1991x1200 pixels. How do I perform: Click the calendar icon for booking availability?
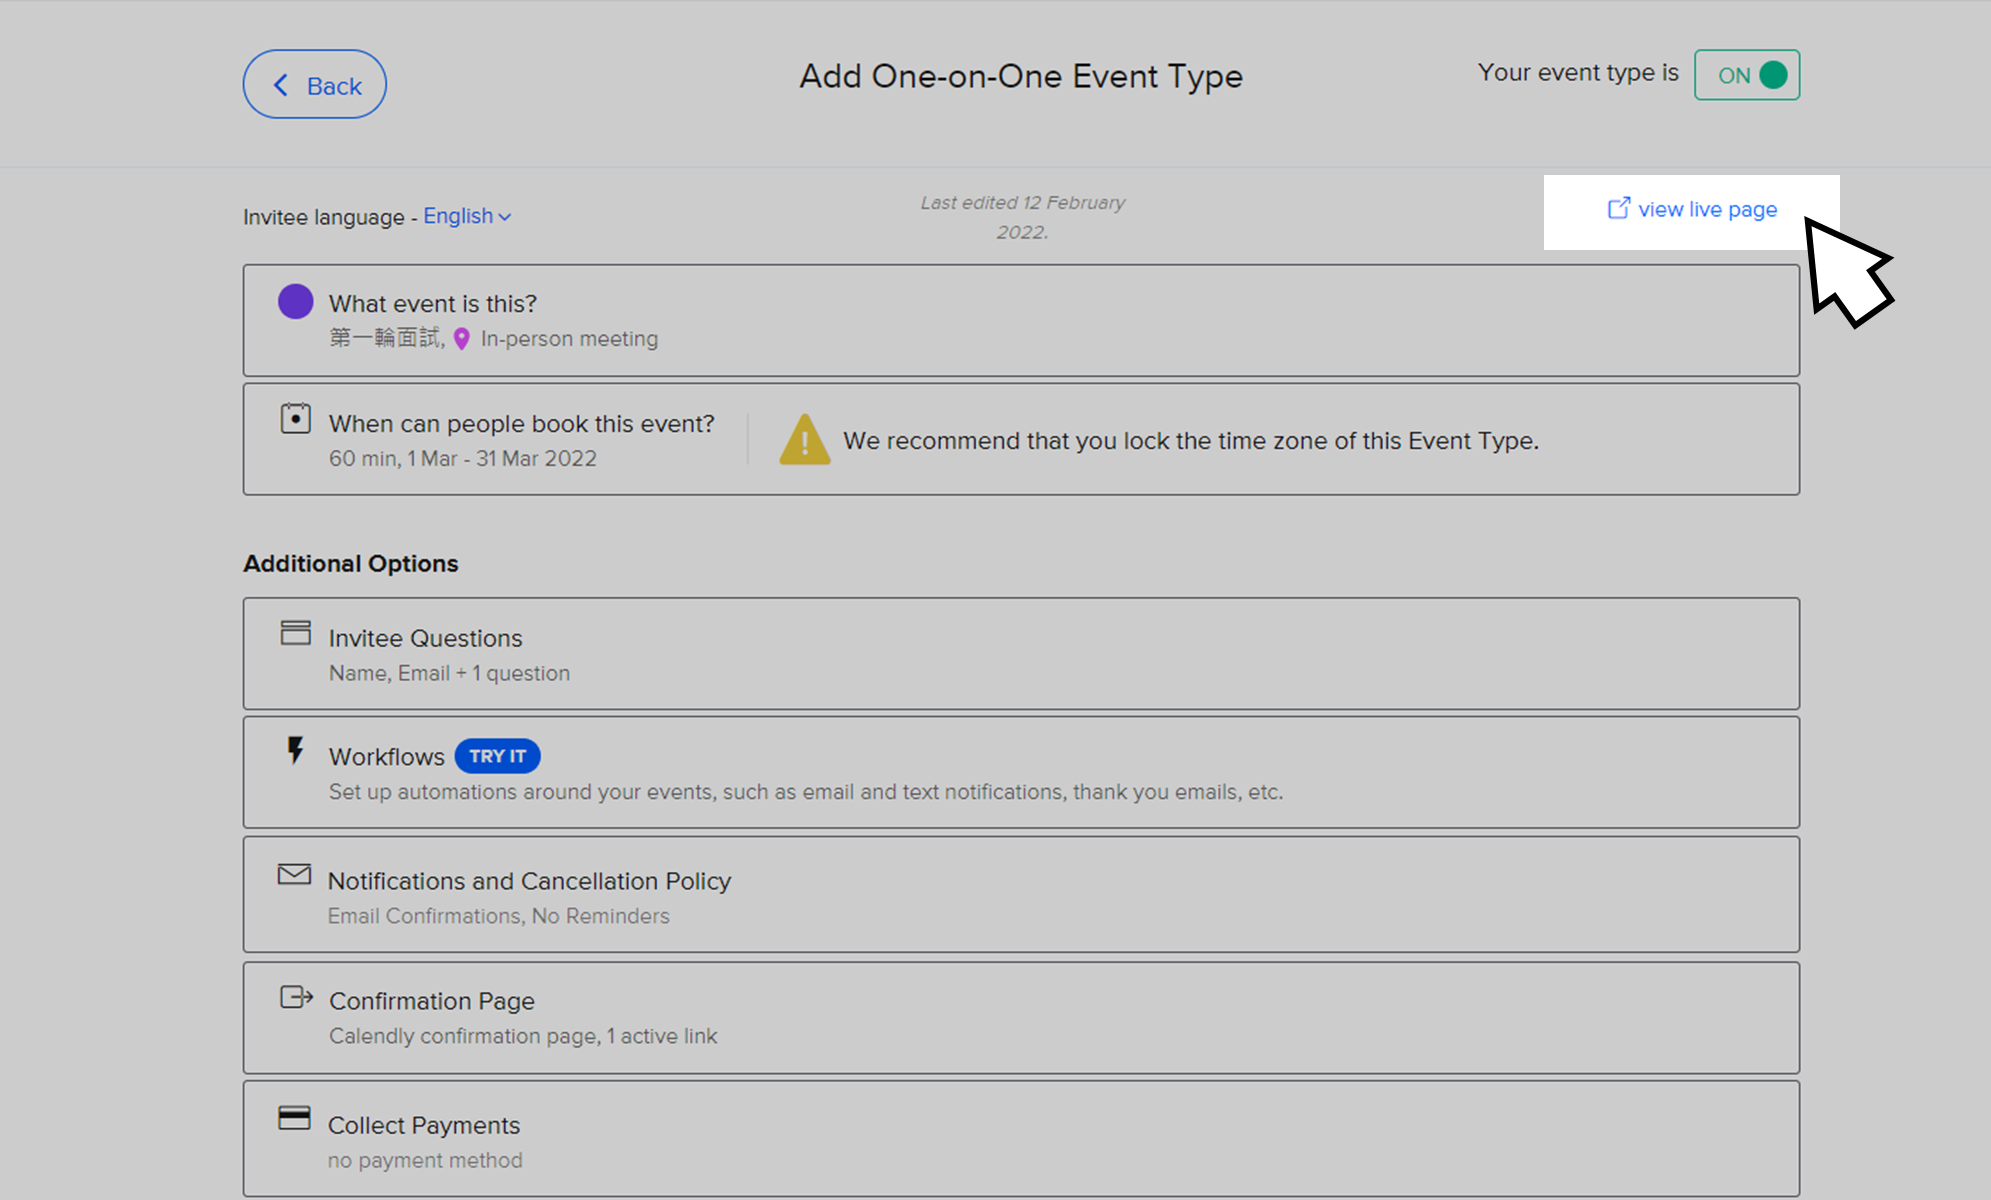[295, 418]
